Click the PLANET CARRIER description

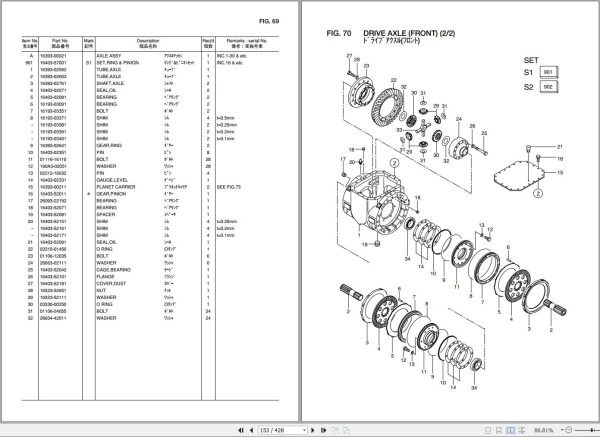click(x=116, y=187)
